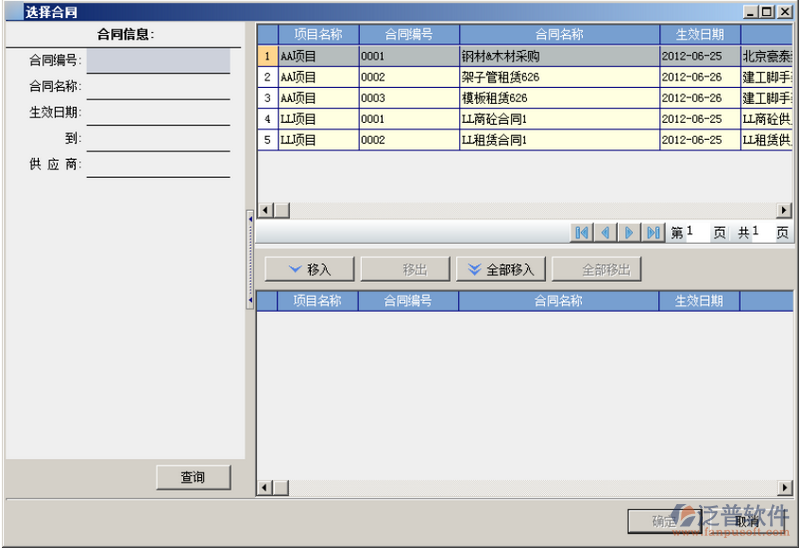This screenshot has width=800, height=548.
Task: Select the 架子管租赁626 contract row
Action: pyautogui.click(x=559, y=77)
